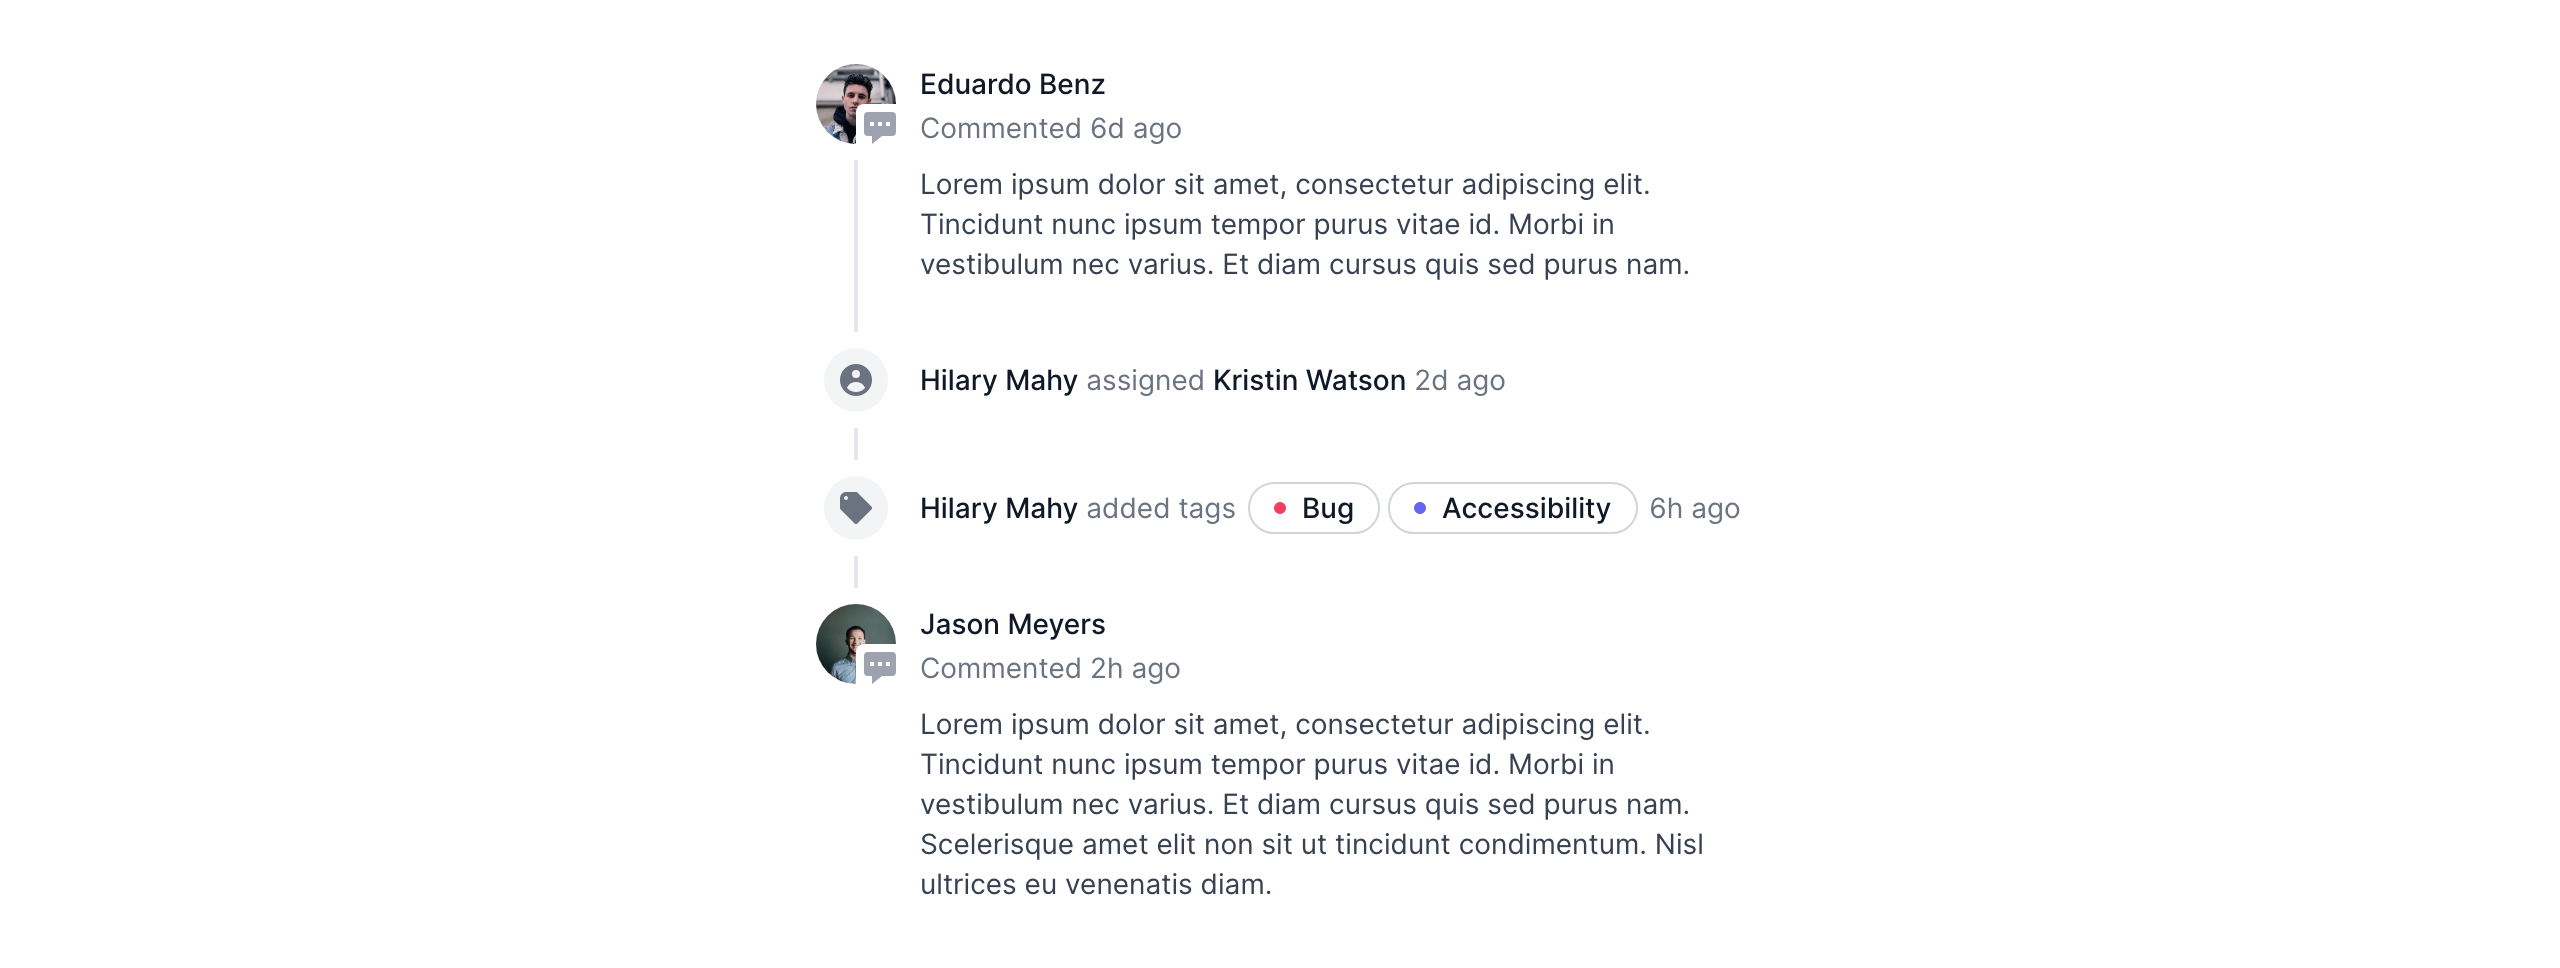Click Jason Meyers' profile photo

coord(850,638)
